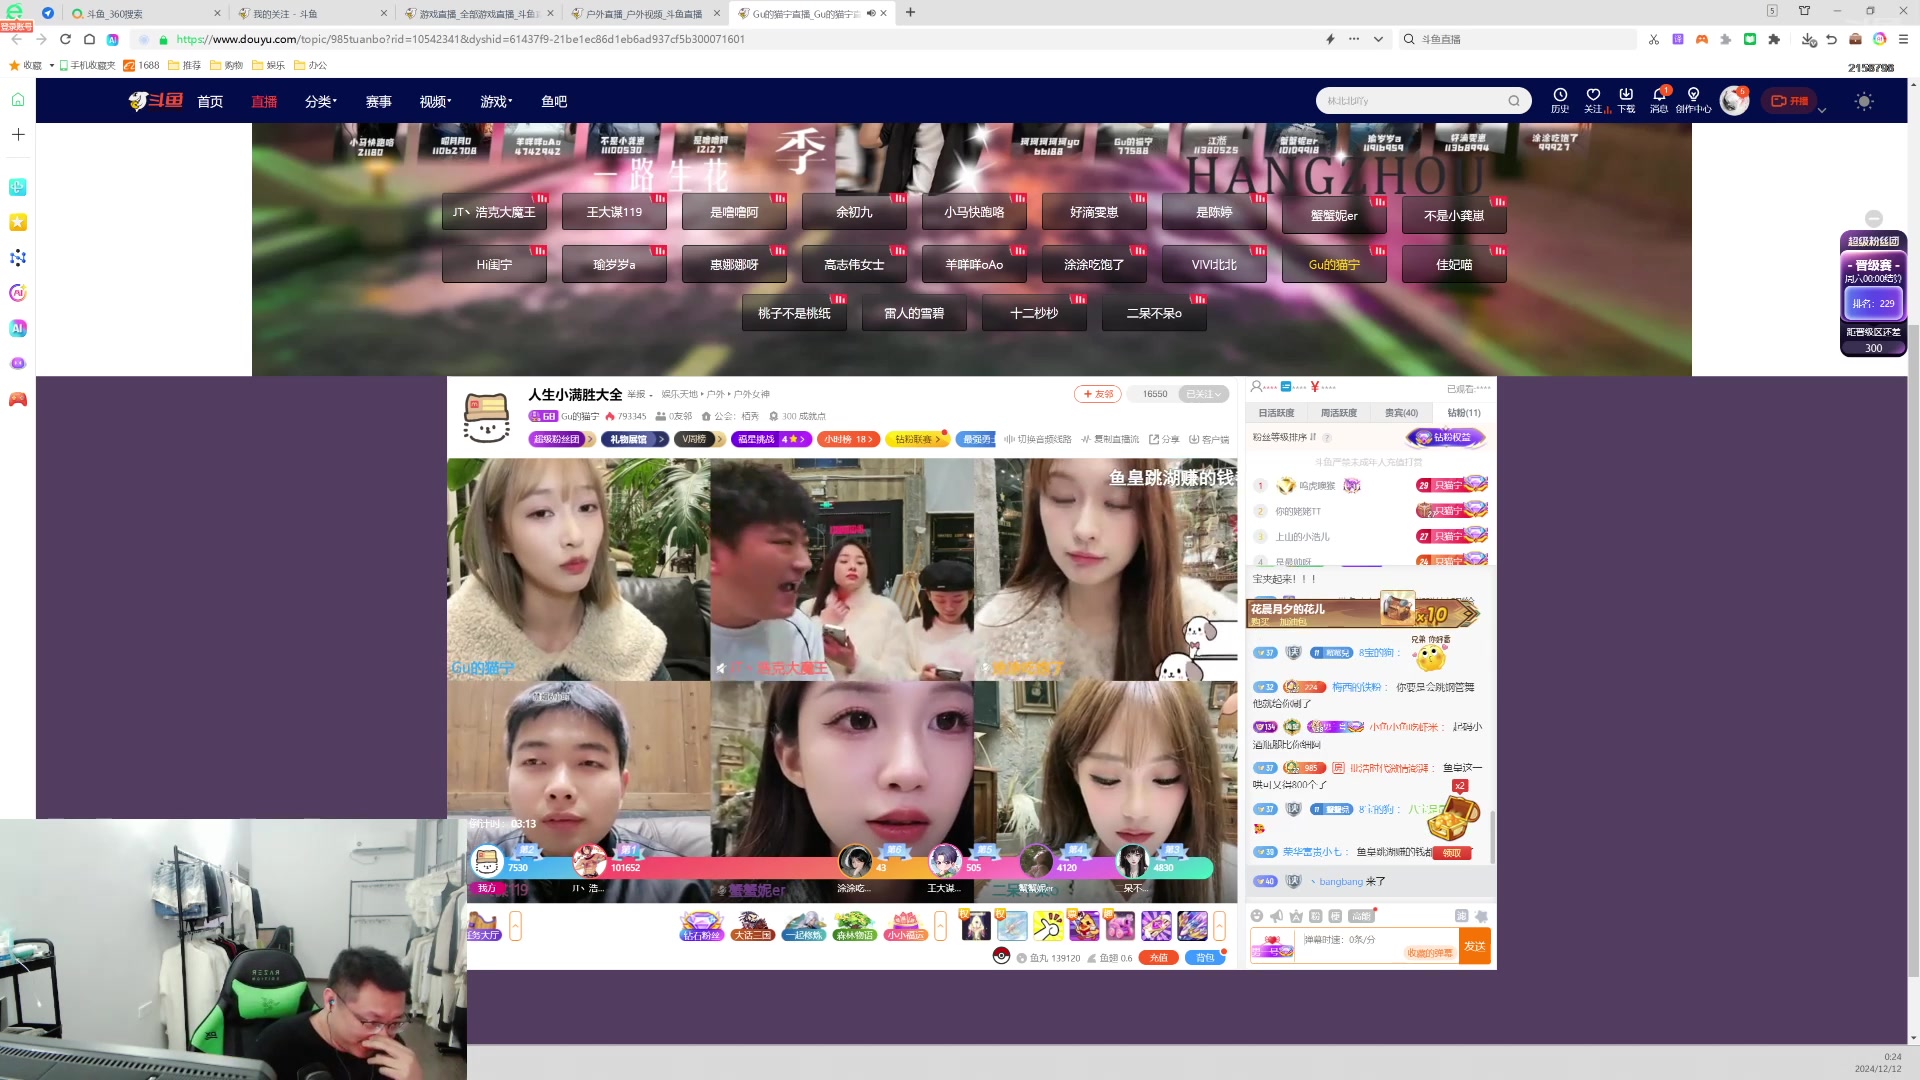Expand the 分类 category dropdown

click(321, 101)
